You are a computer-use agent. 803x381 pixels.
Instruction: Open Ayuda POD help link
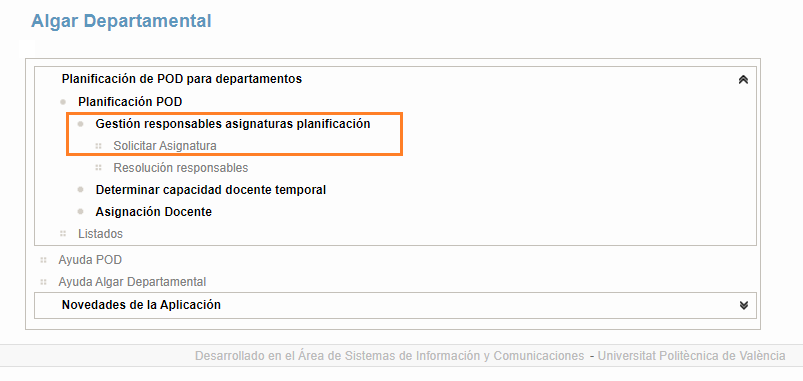click(90, 260)
